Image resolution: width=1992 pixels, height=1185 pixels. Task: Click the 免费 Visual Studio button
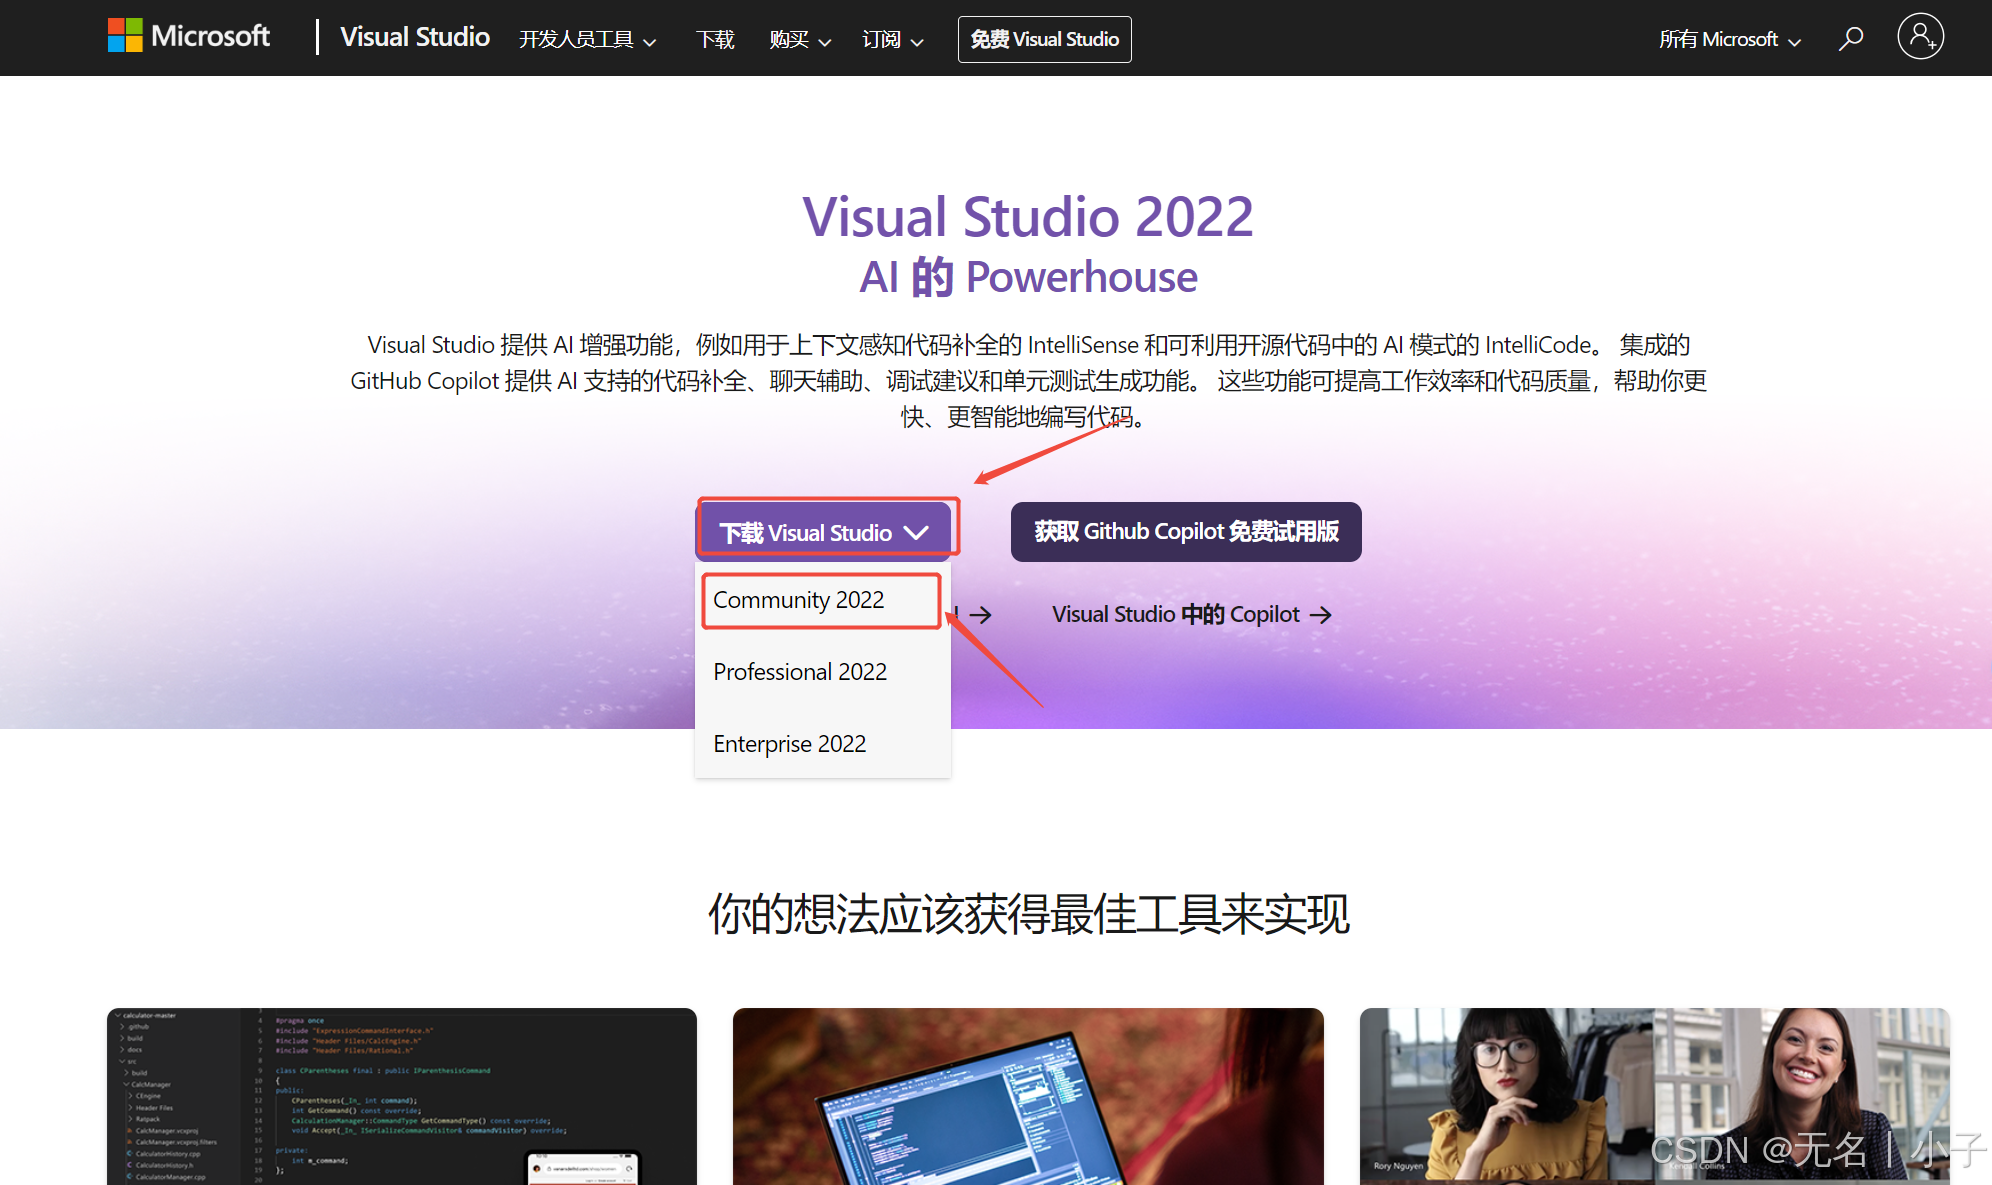point(1044,39)
